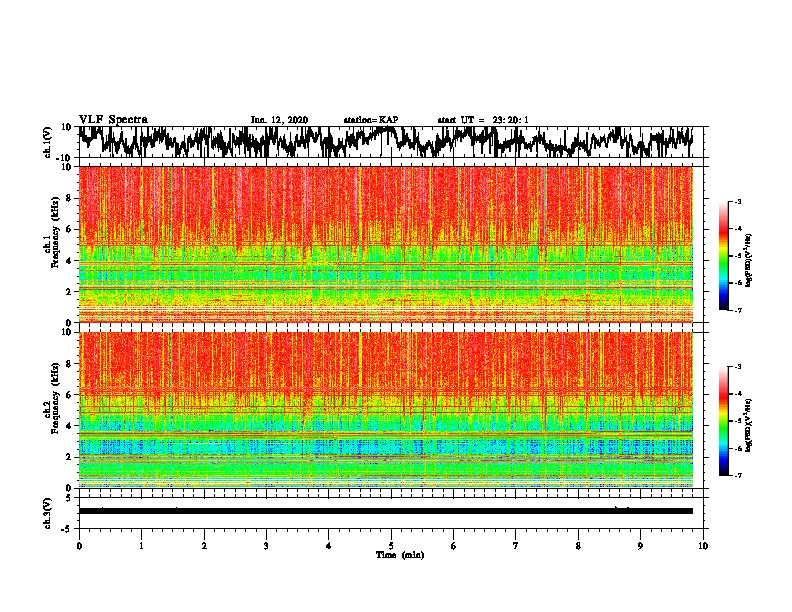Viewport: 792px width, 612px height.
Task: Click the ch.1 color bar unit label
Action: (x=749, y=260)
